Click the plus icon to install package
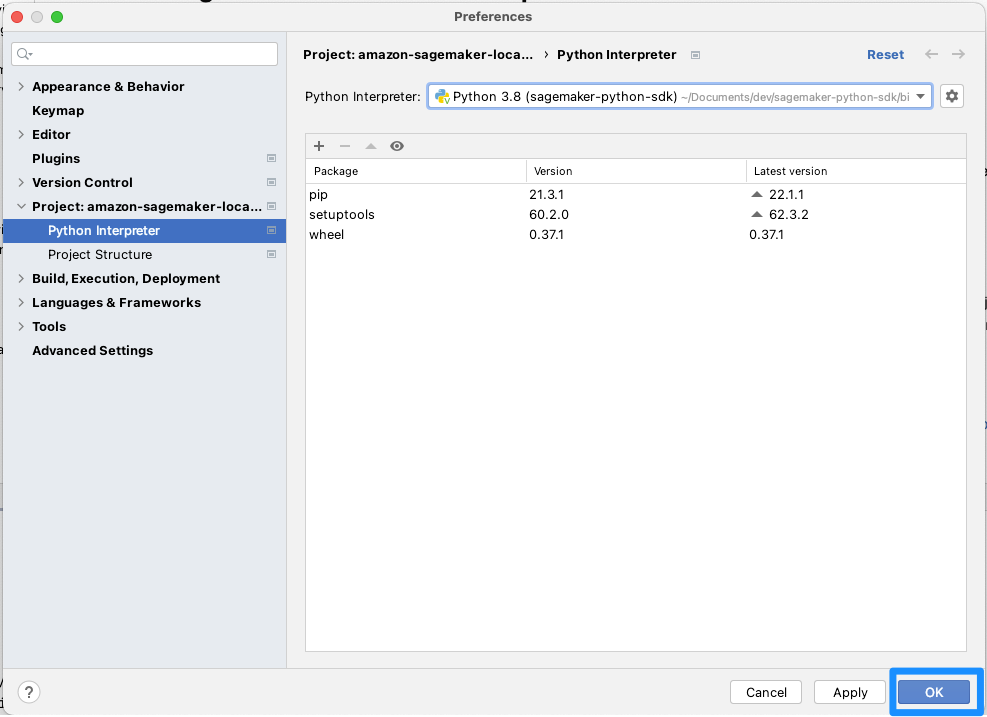Image resolution: width=987 pixels, height=717 pixels. coord(319,146)
